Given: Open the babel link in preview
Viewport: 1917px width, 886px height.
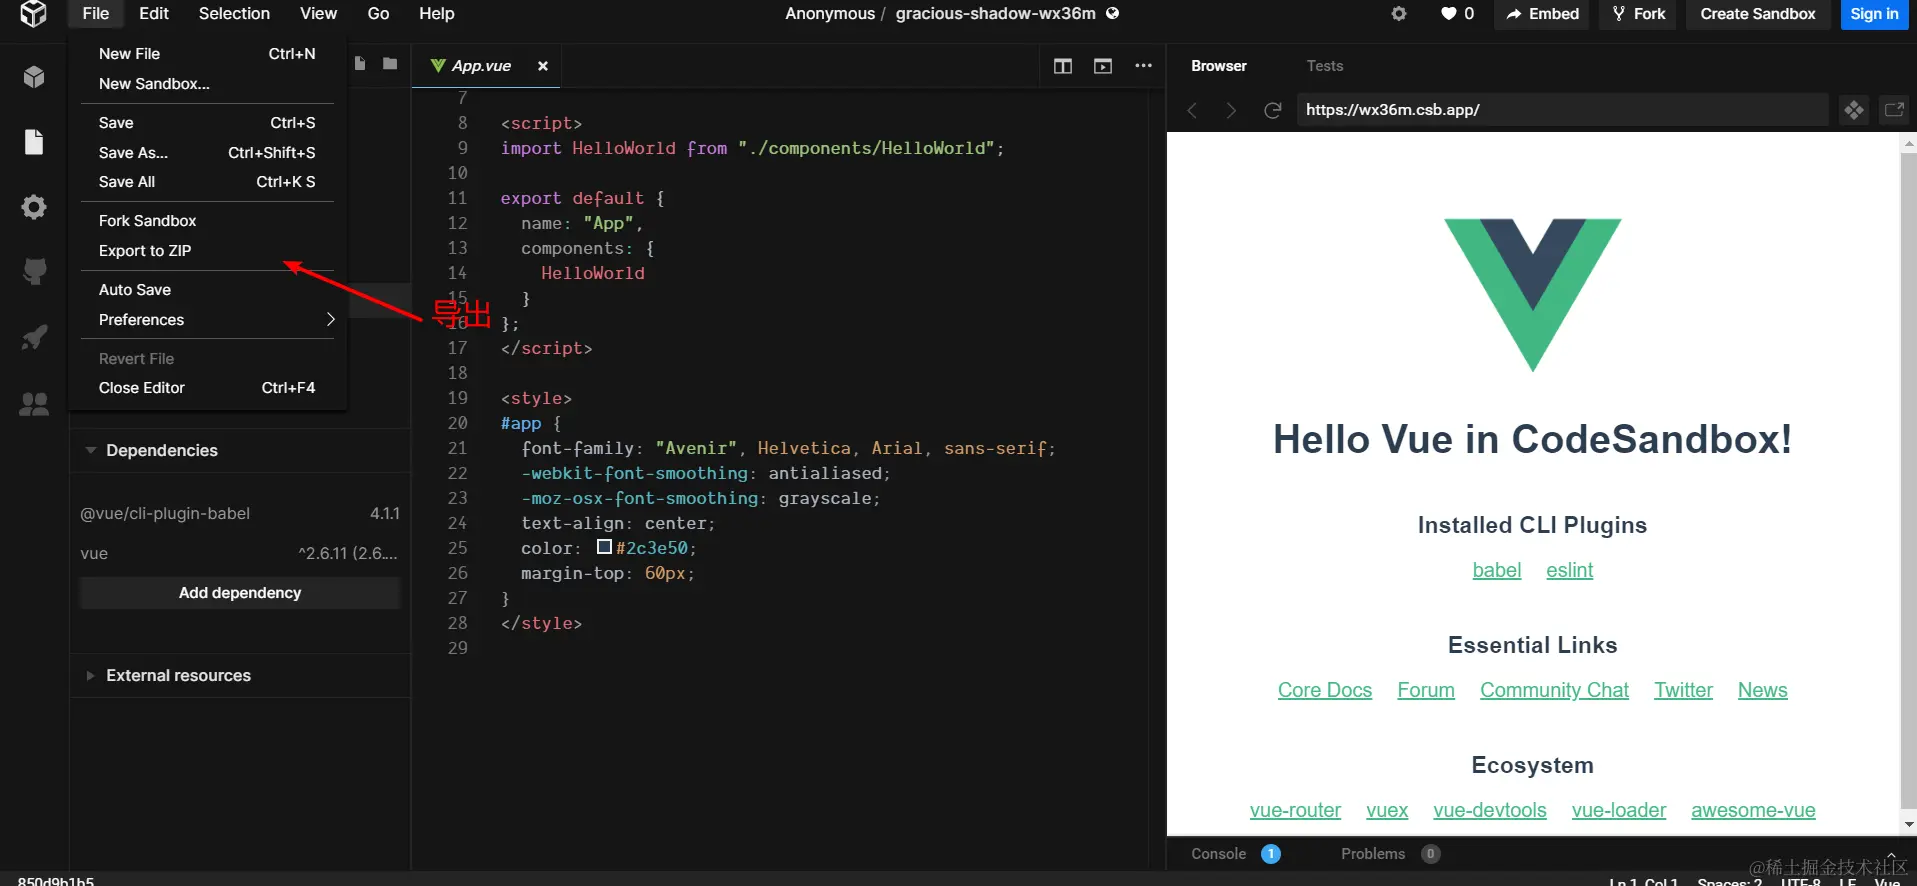Looking at the screenshot, I should [1496, 570].
